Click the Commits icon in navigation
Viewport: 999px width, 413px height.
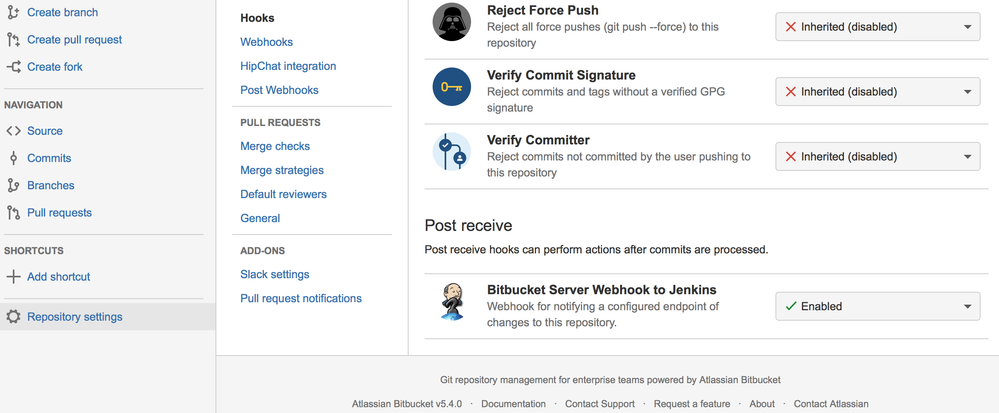point(13,158)
